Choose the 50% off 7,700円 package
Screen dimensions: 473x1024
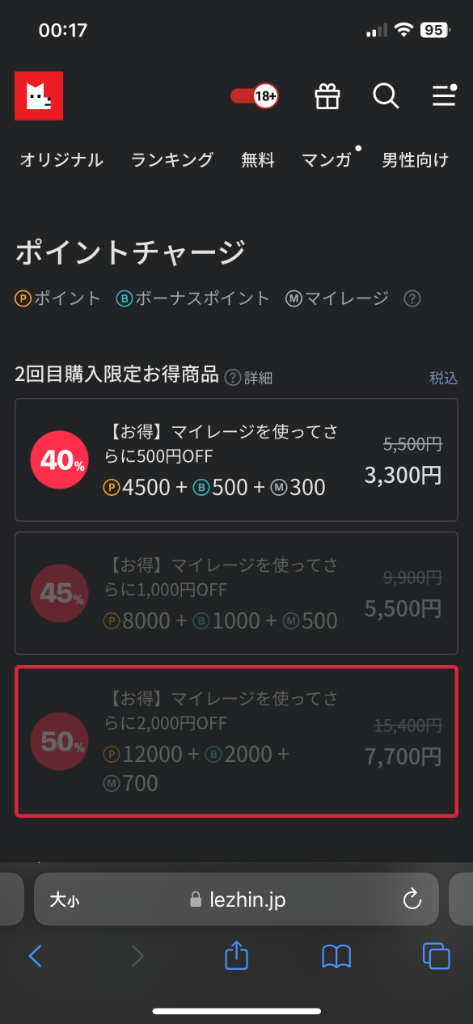[x=236, y=741]
